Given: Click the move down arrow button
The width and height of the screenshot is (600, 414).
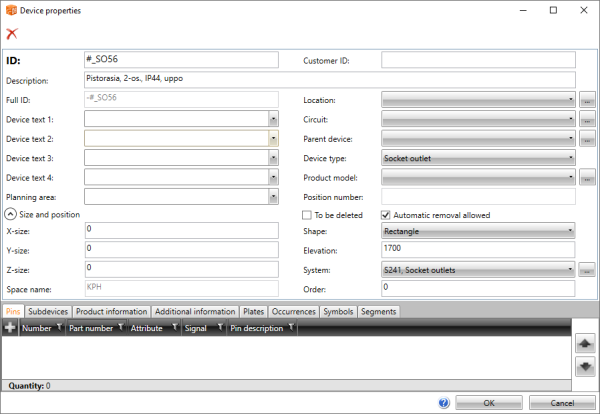Looking at the screenshot, I should click(x=585, y=364).
